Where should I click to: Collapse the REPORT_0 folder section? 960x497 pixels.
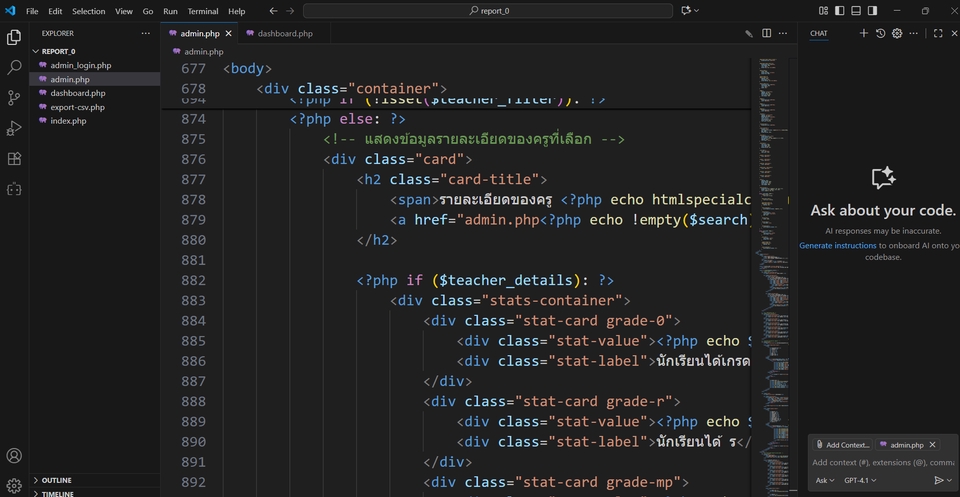click(x=95, y=51)
